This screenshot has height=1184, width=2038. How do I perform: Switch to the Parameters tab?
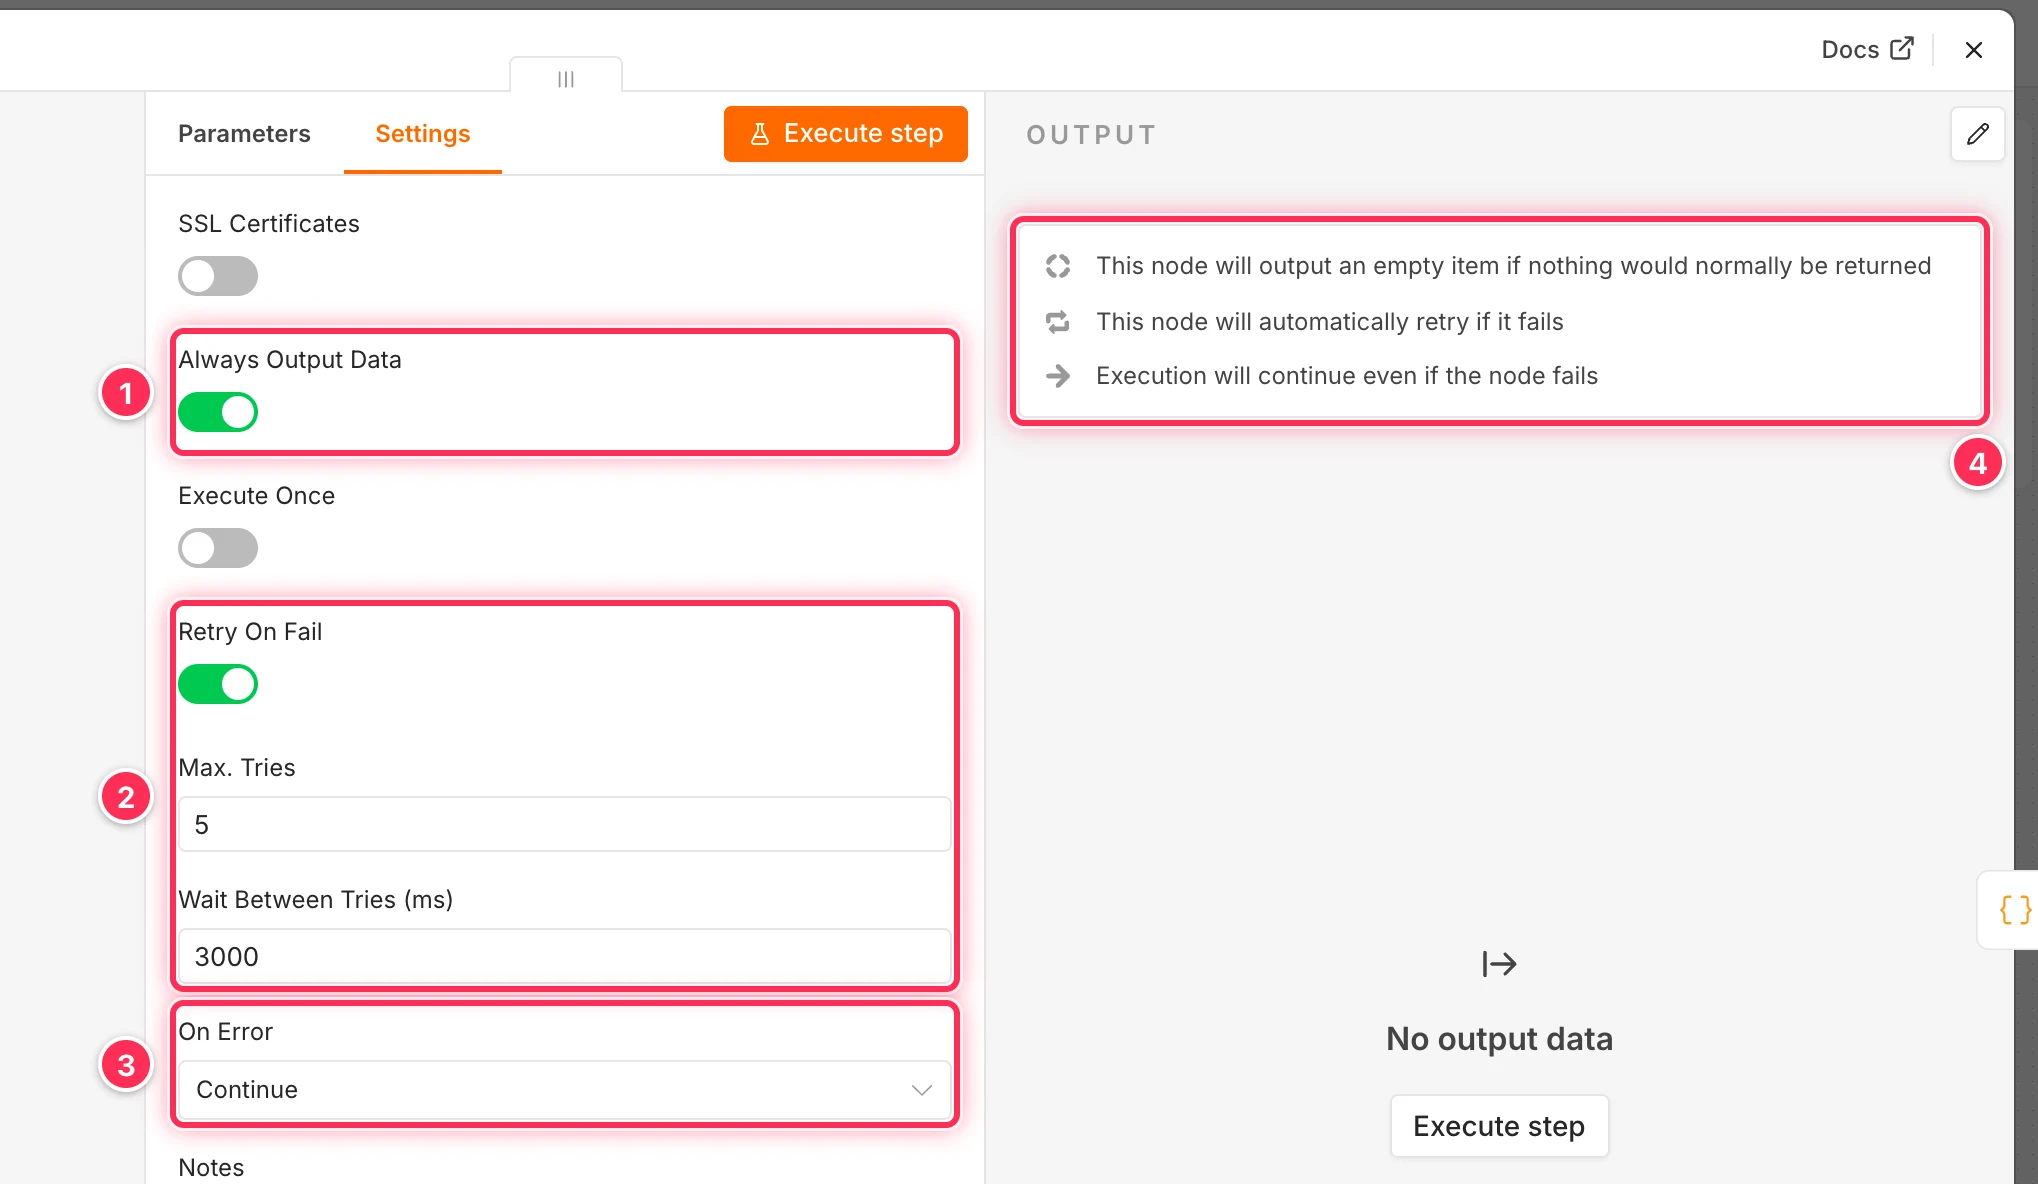244,134
